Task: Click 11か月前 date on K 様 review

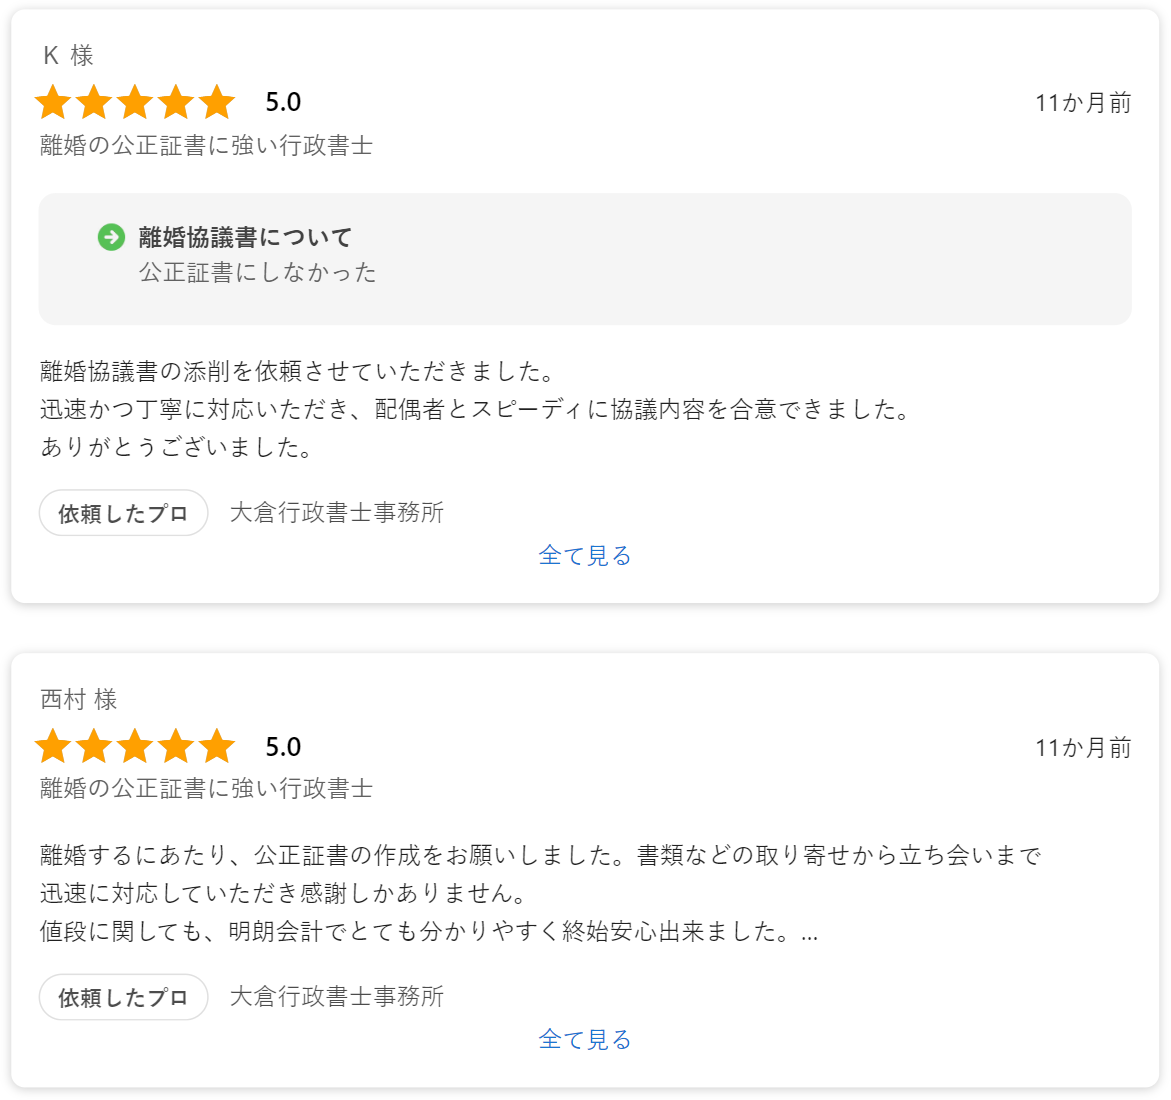Action: tap(1083, 103)
